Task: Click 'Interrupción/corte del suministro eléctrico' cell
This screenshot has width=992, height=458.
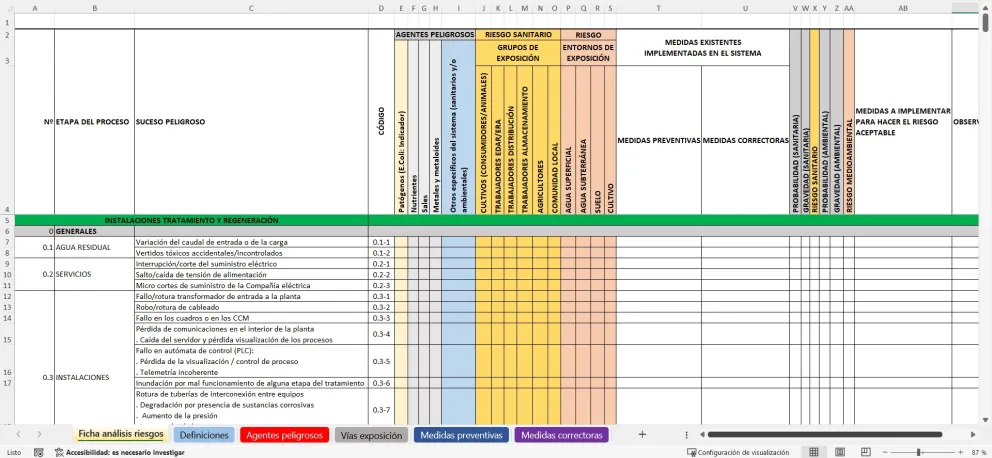Action: (251, 264)
